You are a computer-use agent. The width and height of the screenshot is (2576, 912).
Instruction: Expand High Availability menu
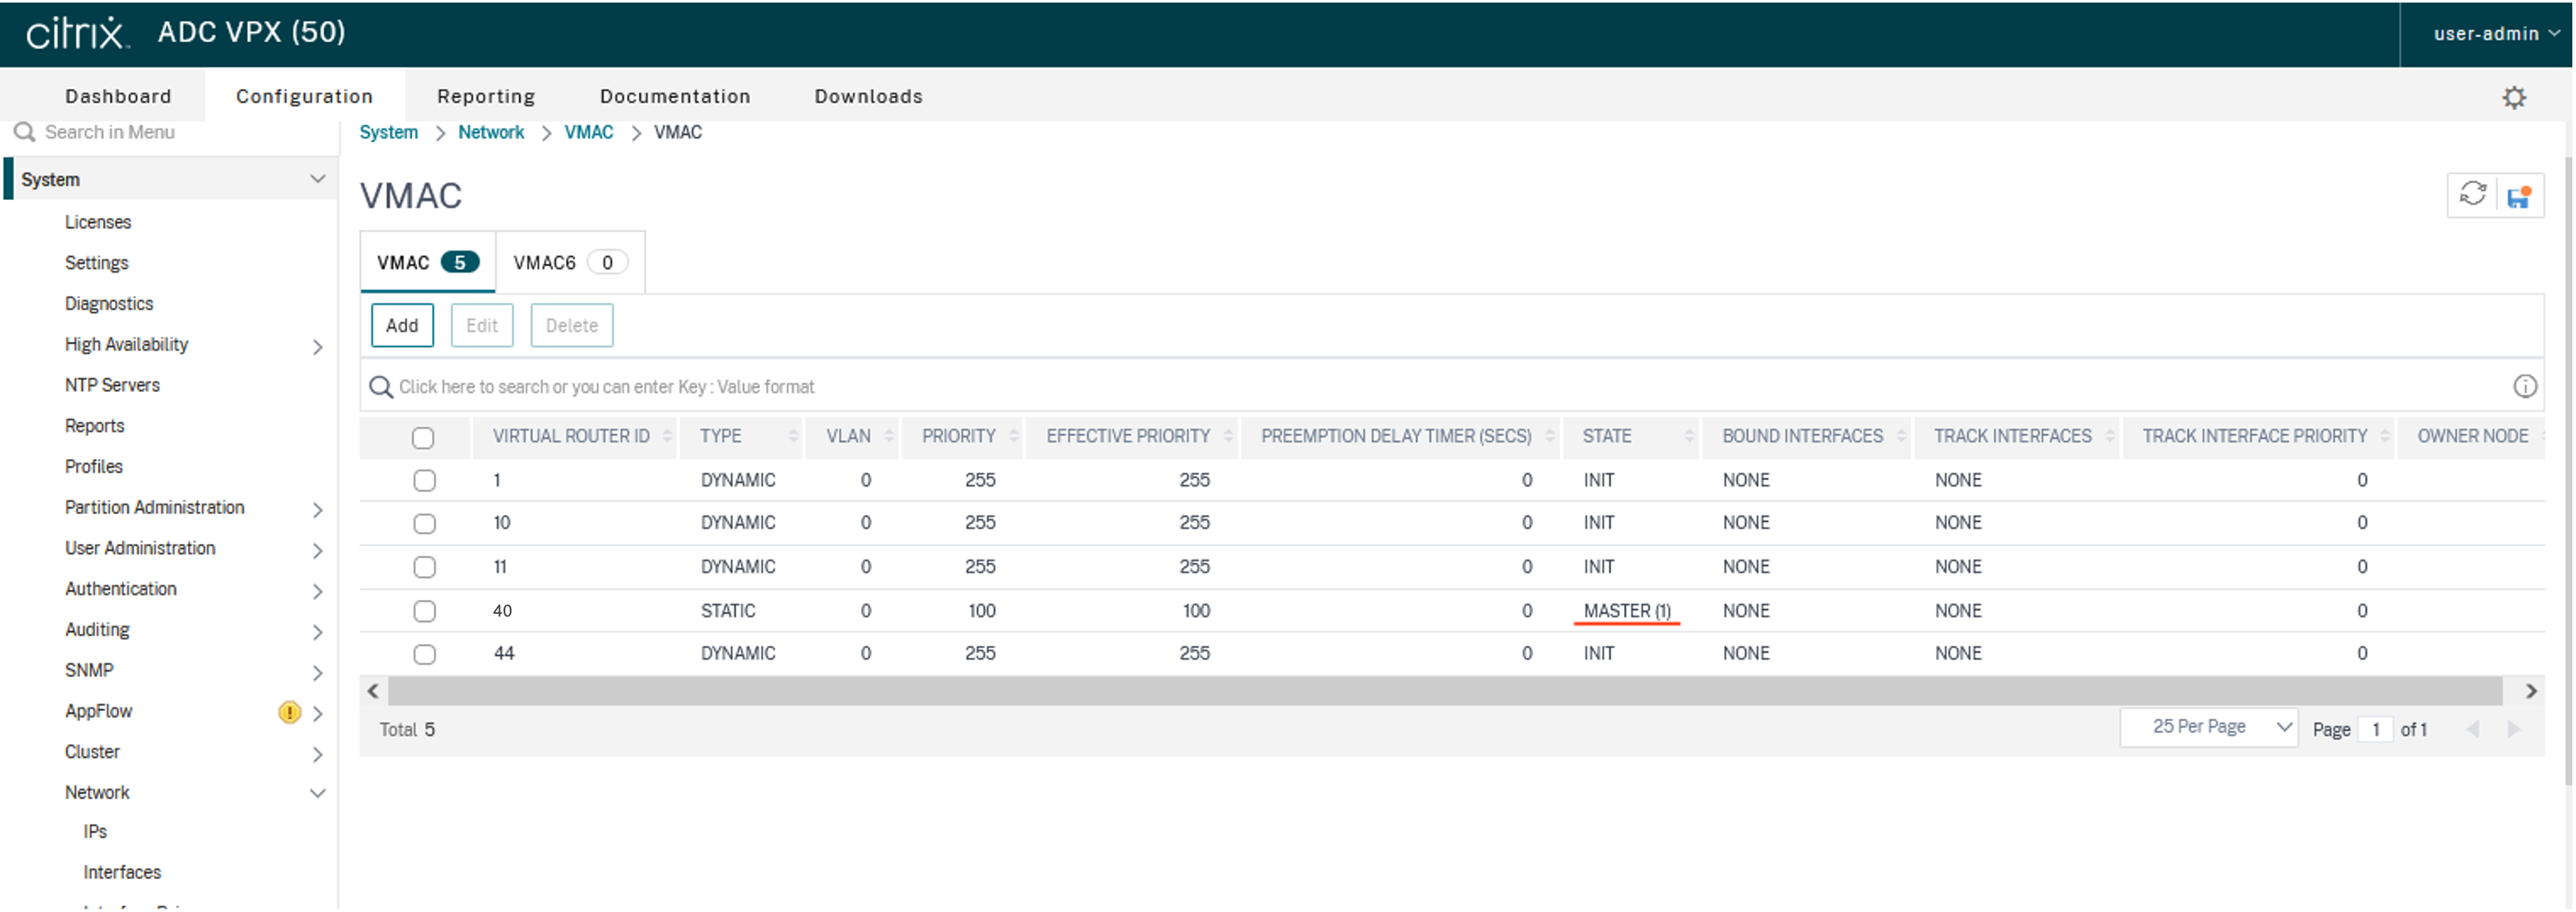[x=317, y=346]
